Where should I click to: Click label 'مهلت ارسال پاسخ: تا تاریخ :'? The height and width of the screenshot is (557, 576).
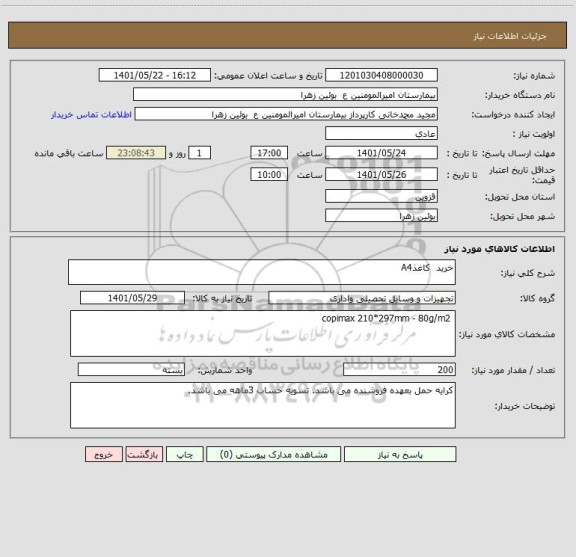(501, 154)
